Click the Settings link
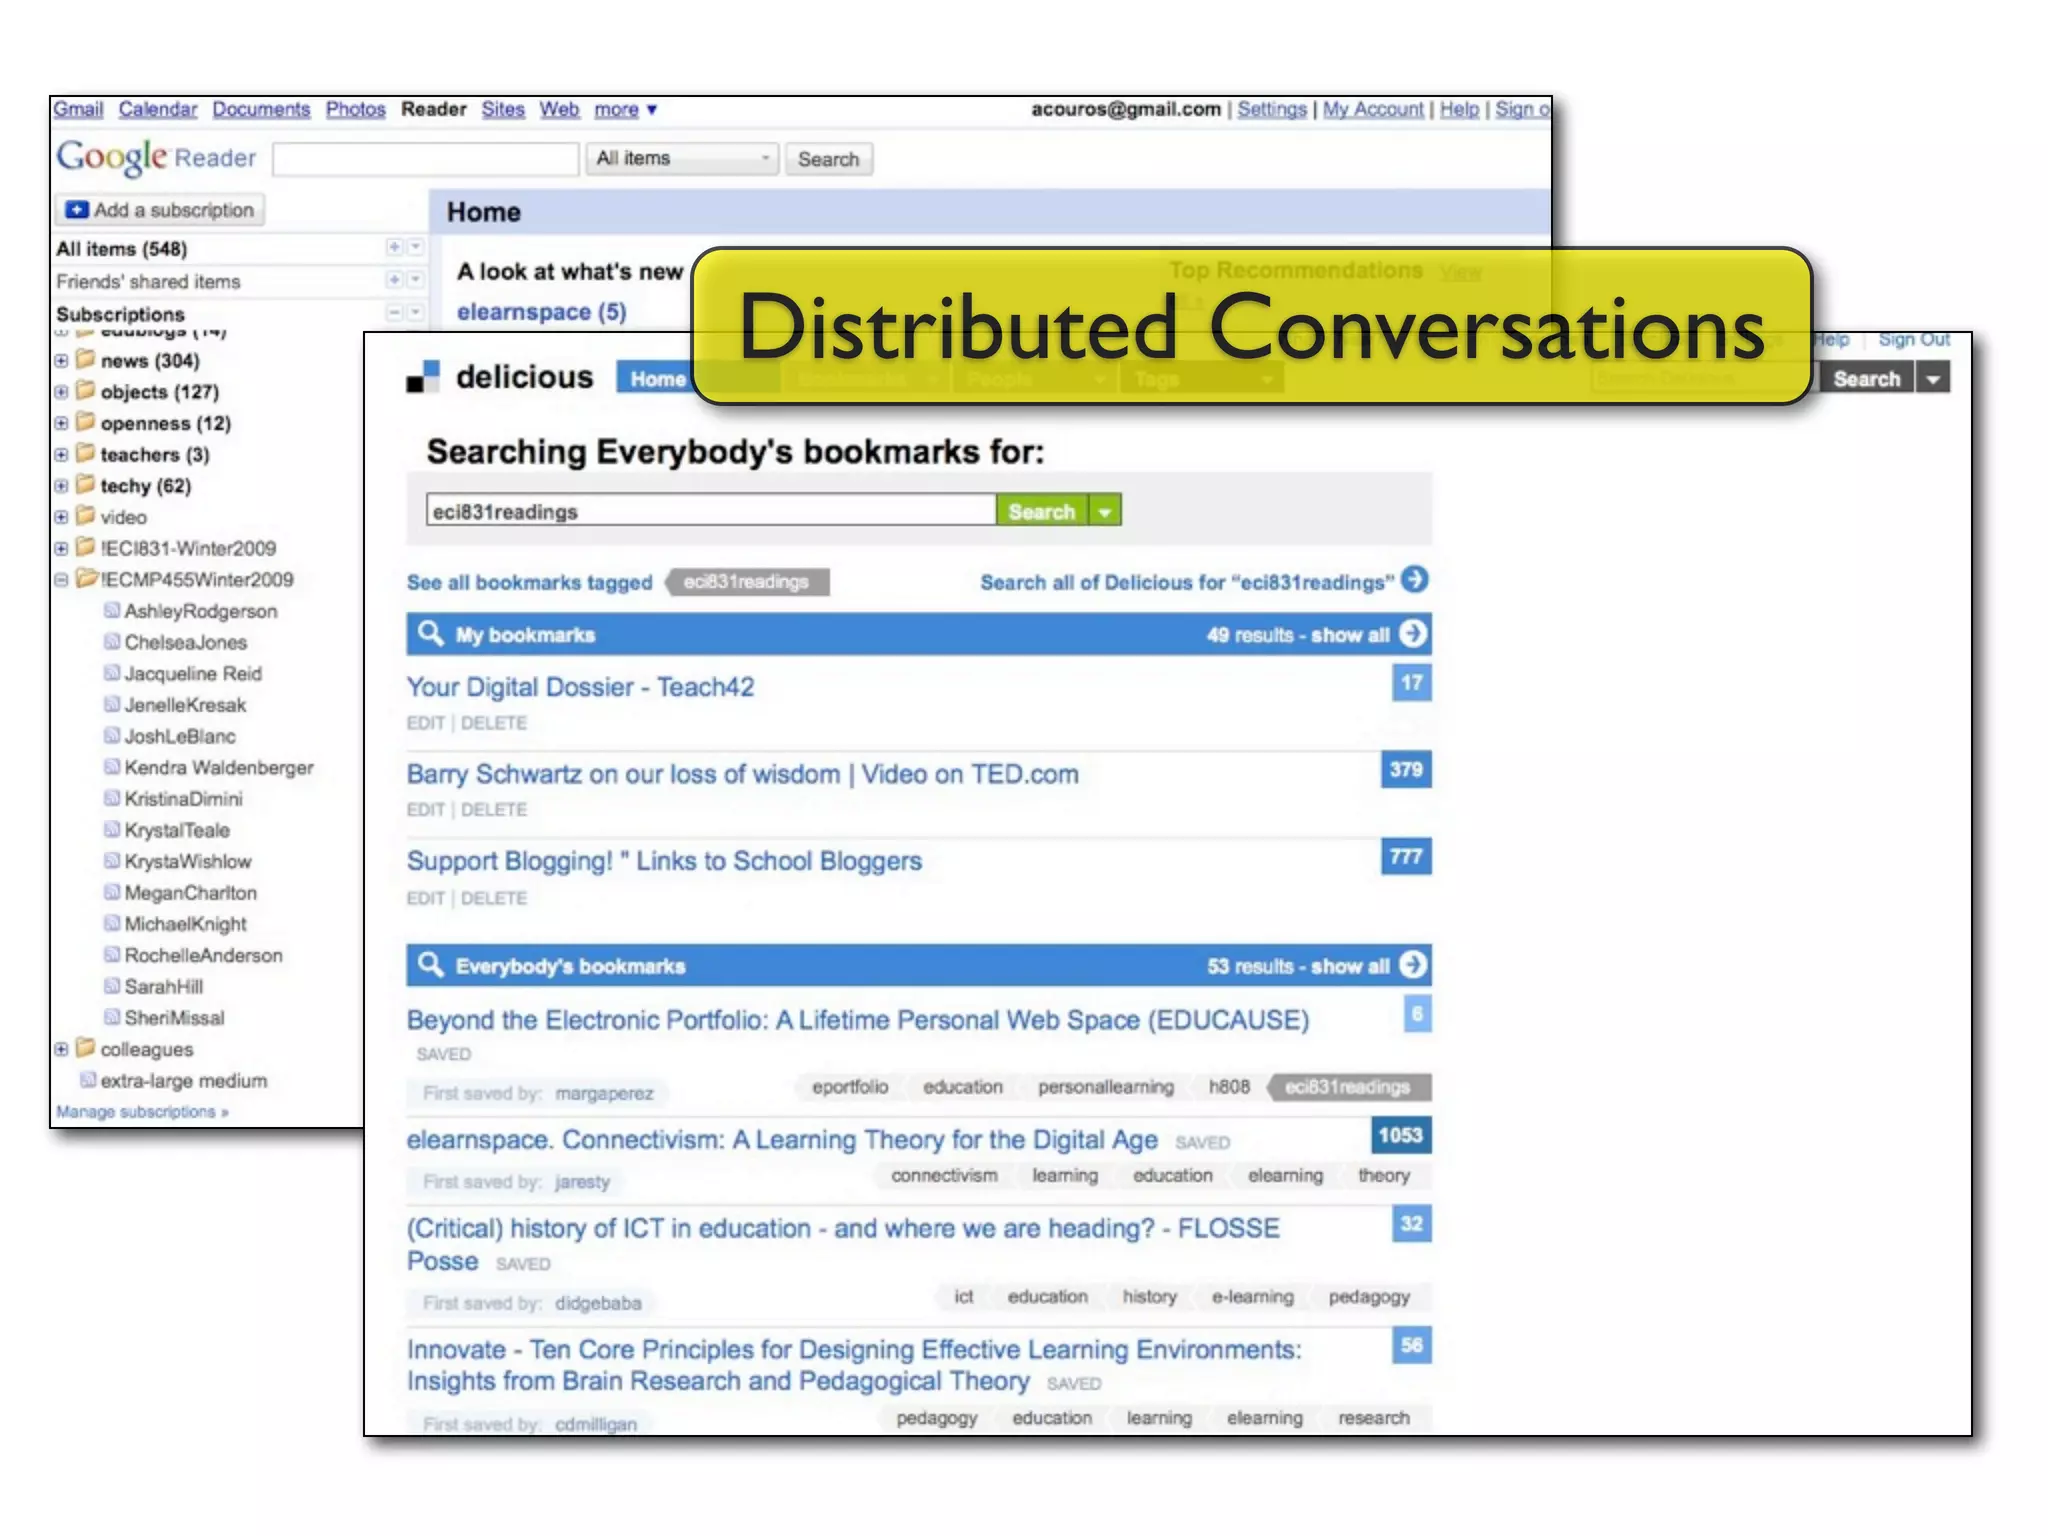The height and width of the screenshot is (1536, 2048). [x=1272, y=109]
